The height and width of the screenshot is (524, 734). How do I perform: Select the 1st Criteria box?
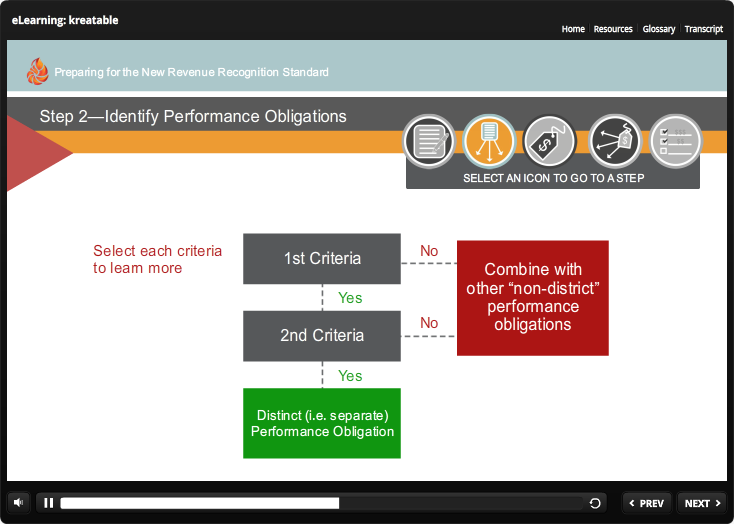(322, 259)
